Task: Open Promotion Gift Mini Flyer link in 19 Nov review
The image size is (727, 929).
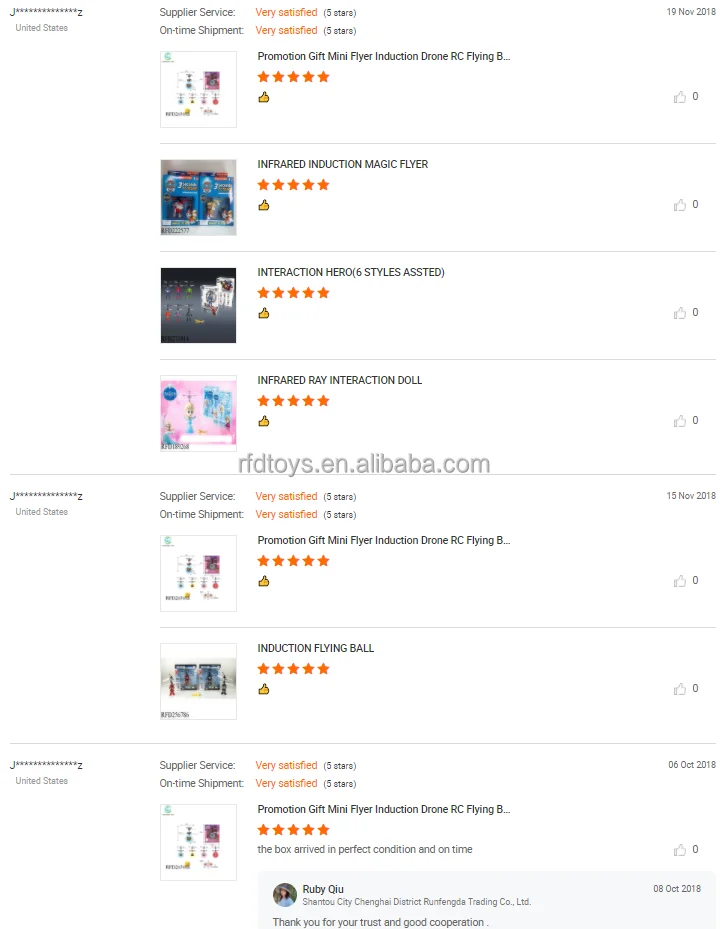Action: click(383, 56)
